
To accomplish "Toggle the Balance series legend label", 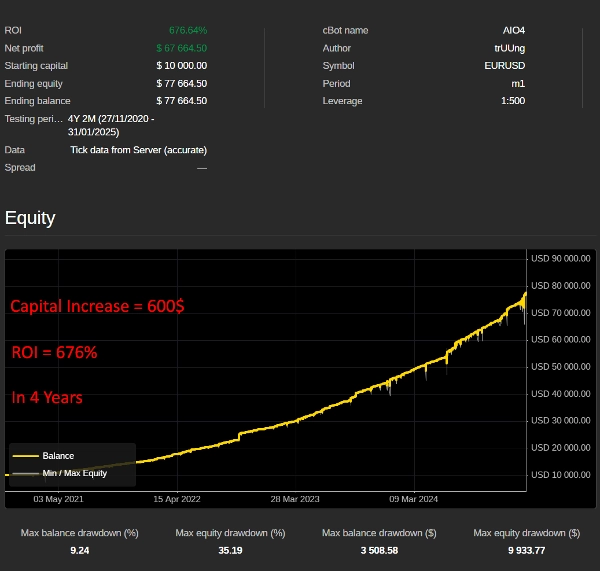I will point(58,456).
